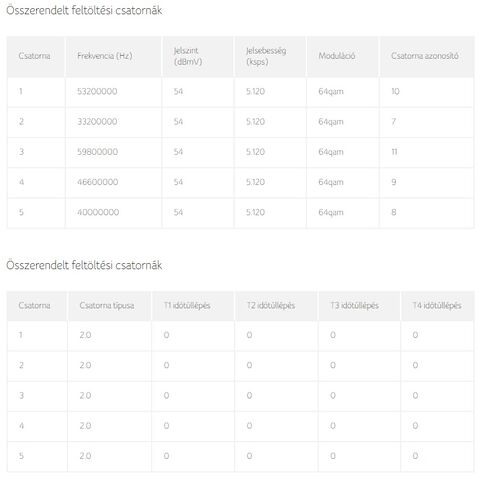Click the T3 időtúllépés column header
480x479 pixels.
(x=354, y=306)
